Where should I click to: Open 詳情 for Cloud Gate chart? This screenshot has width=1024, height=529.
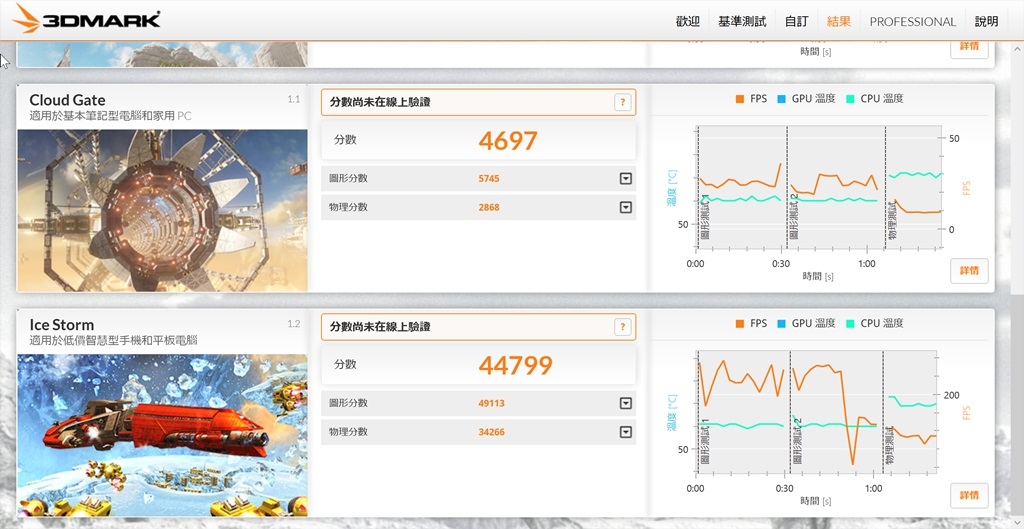pyautogui.click(x=969, y=270)
